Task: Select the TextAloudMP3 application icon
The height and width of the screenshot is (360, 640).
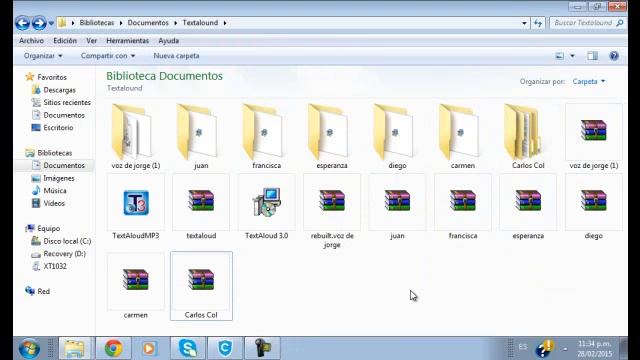Action: point(136,202)
